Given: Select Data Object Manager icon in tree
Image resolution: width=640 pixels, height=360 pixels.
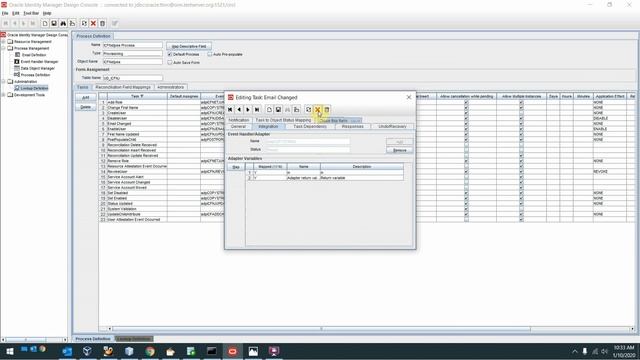Looking at the screenshot, I should (17, 68).
